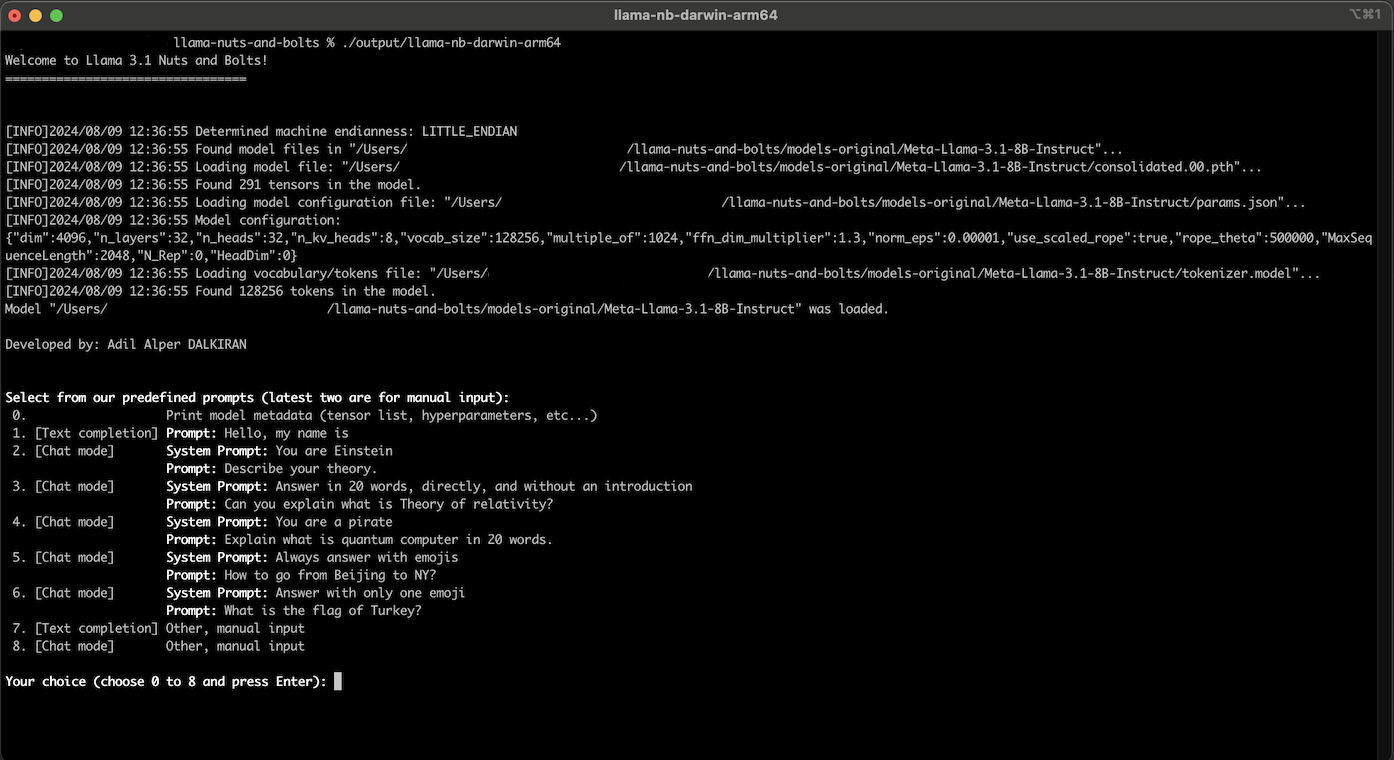Click system prompt 'Always answer with emojis'
Screen dimensions: 1394x760
coord(367,557)
